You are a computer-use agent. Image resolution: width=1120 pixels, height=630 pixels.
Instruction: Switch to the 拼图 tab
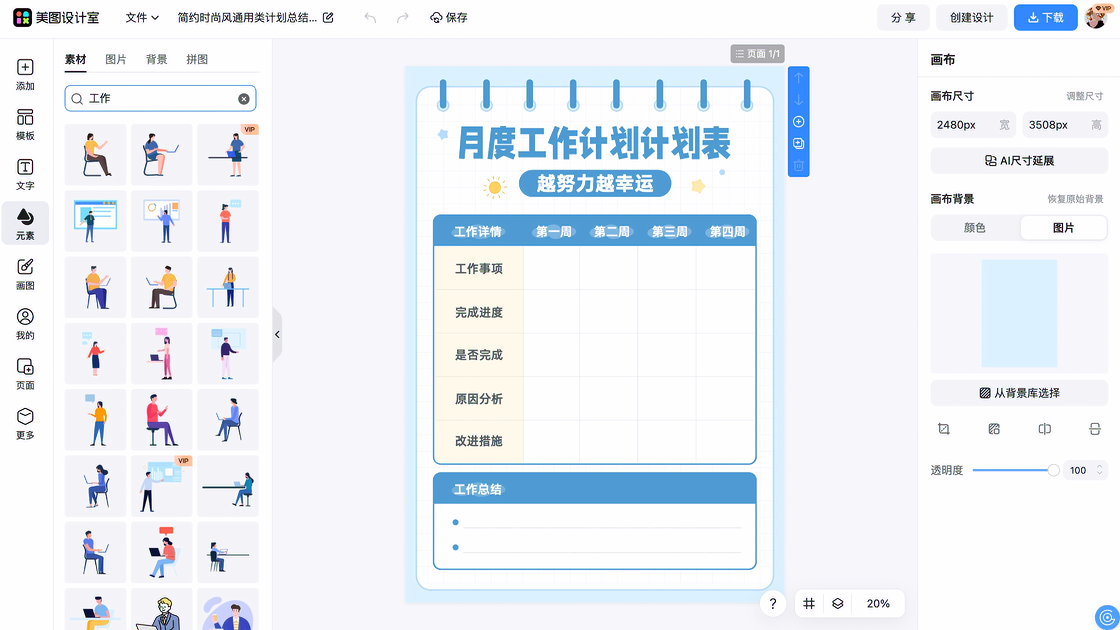(197, 60)
